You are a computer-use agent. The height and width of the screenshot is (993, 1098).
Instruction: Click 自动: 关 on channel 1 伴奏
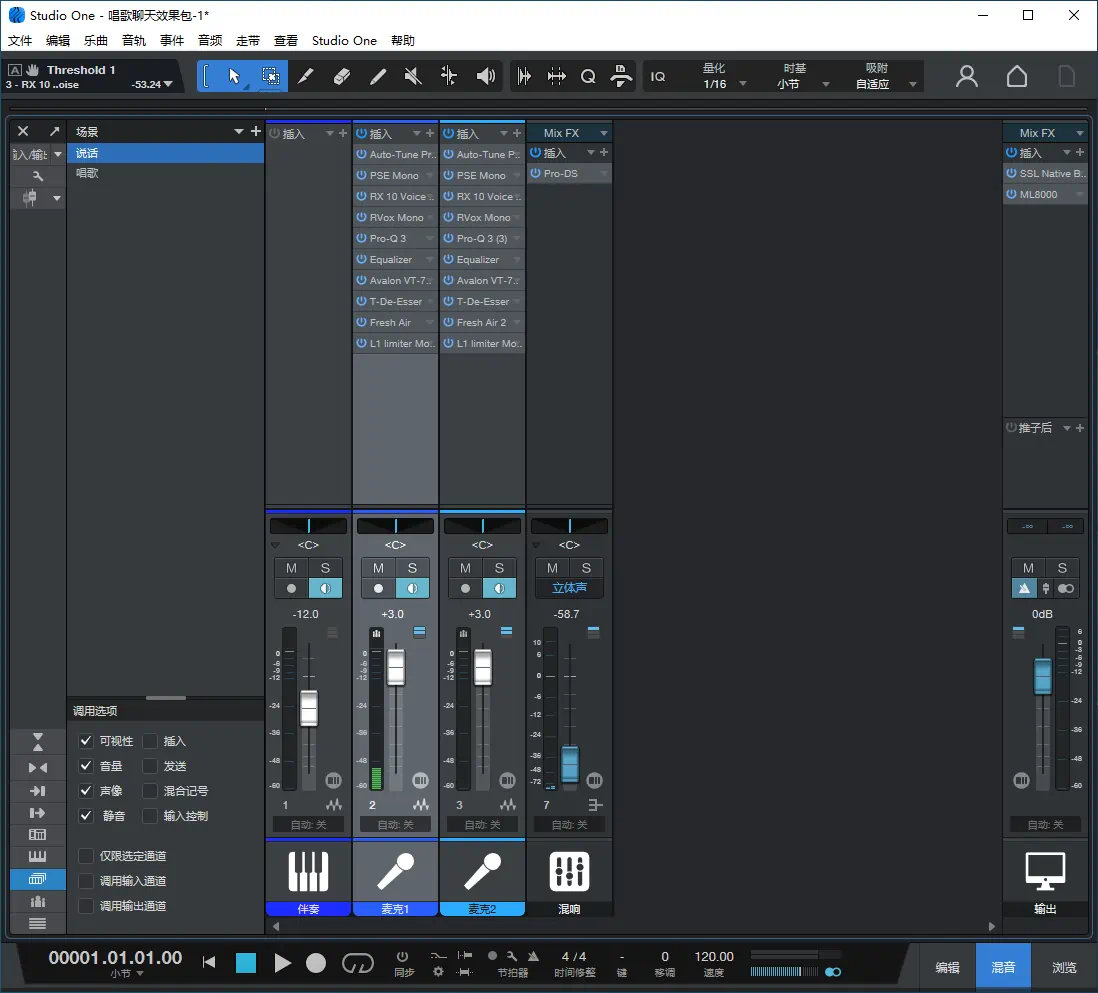pos(308,824)
